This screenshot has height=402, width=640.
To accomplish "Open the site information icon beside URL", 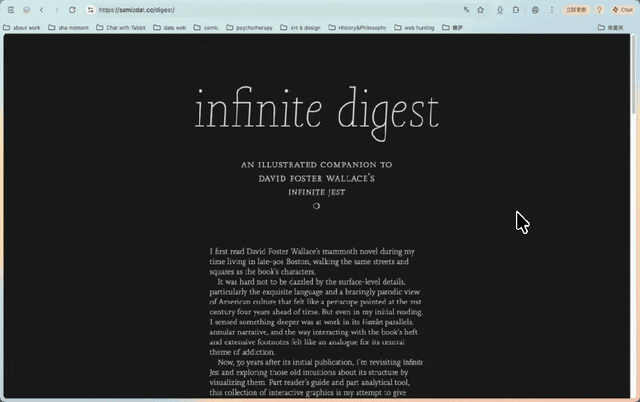I will click(91, 10).
